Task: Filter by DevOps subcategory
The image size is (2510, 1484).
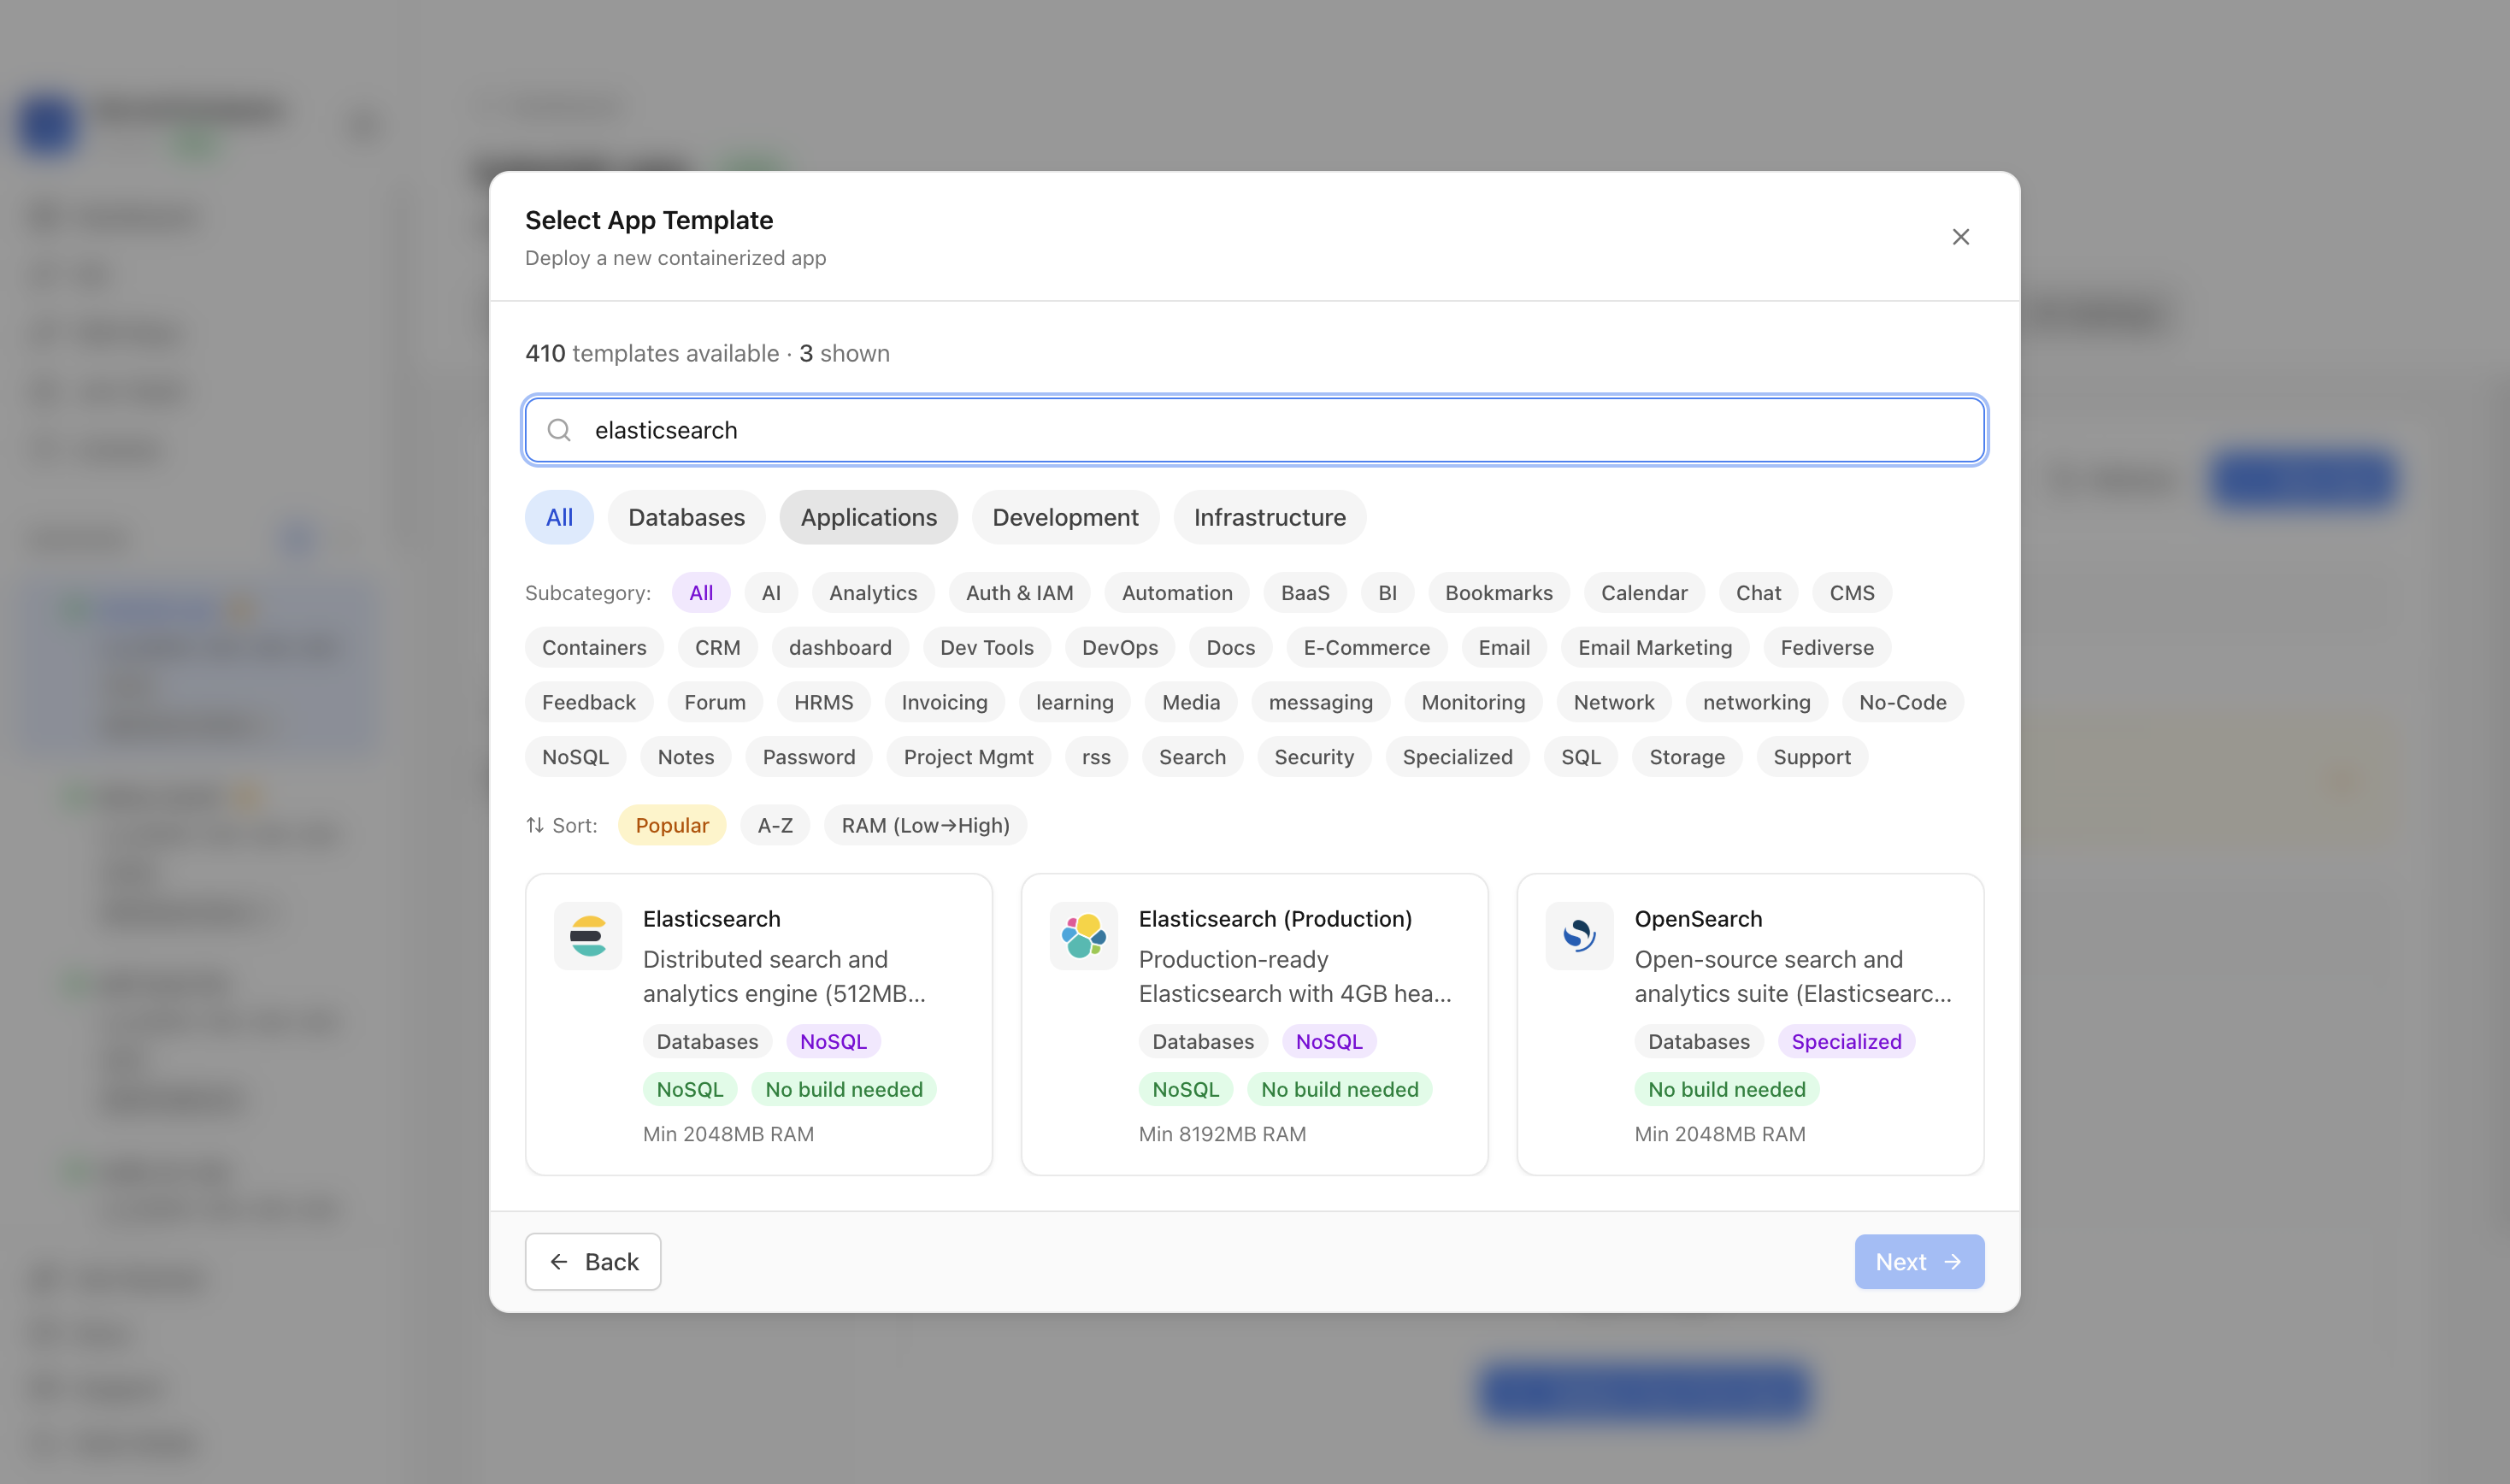Action: [1119, 648]
